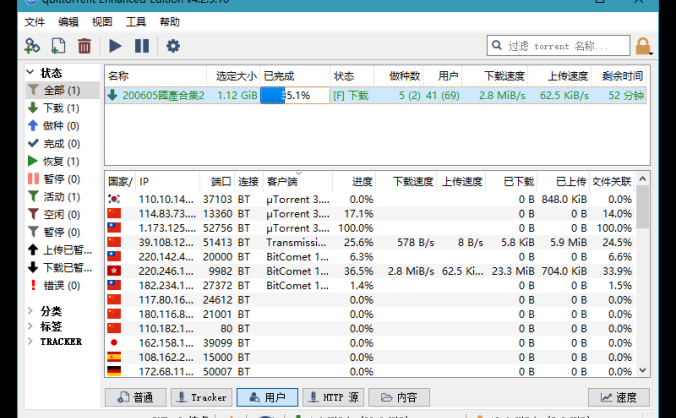Open the 视图 menu
The height and width of the screenshot is (418, 676).
pyautogui.click(x=102, y=22)
